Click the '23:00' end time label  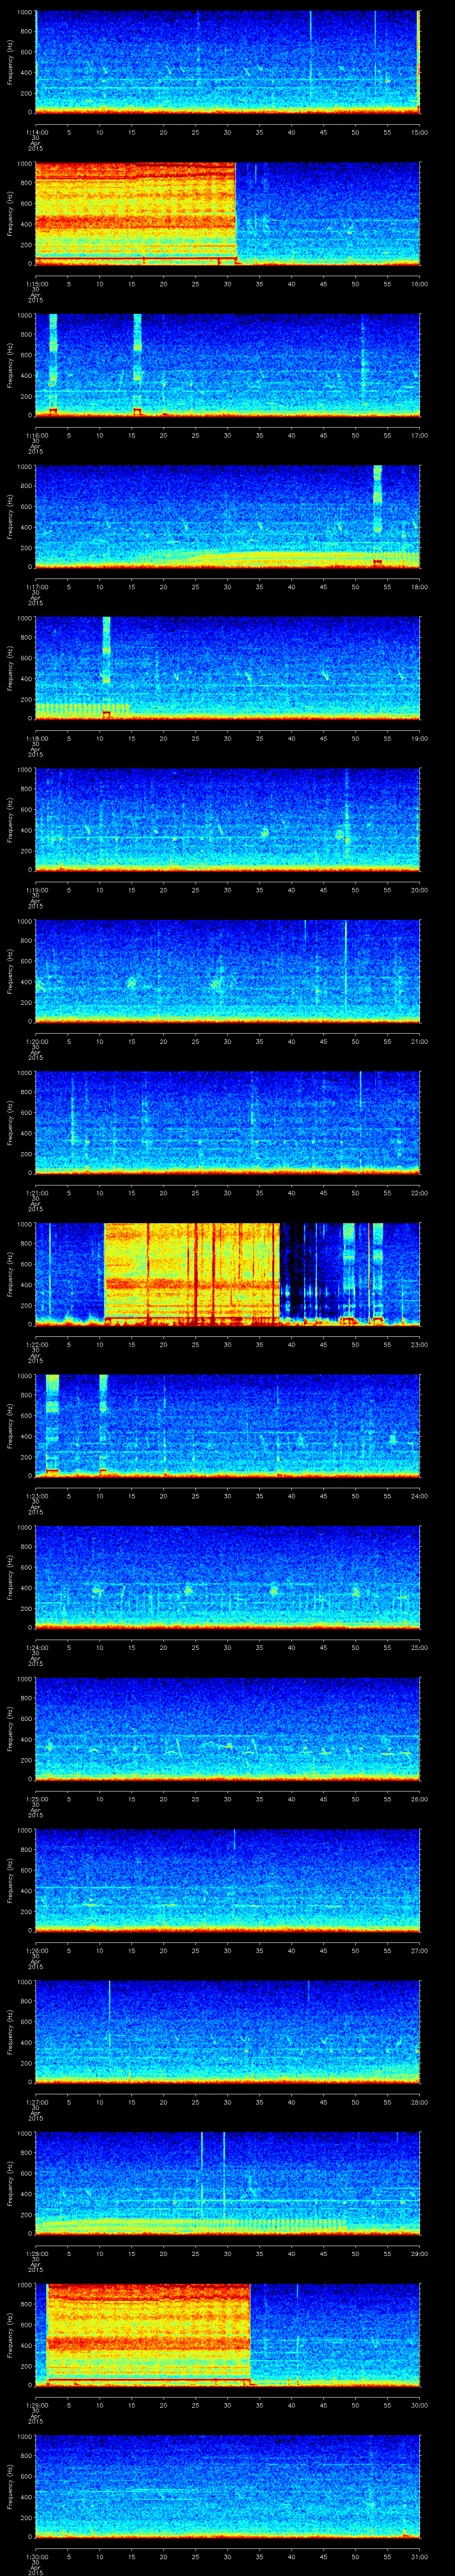click(x=419, y=1344)
